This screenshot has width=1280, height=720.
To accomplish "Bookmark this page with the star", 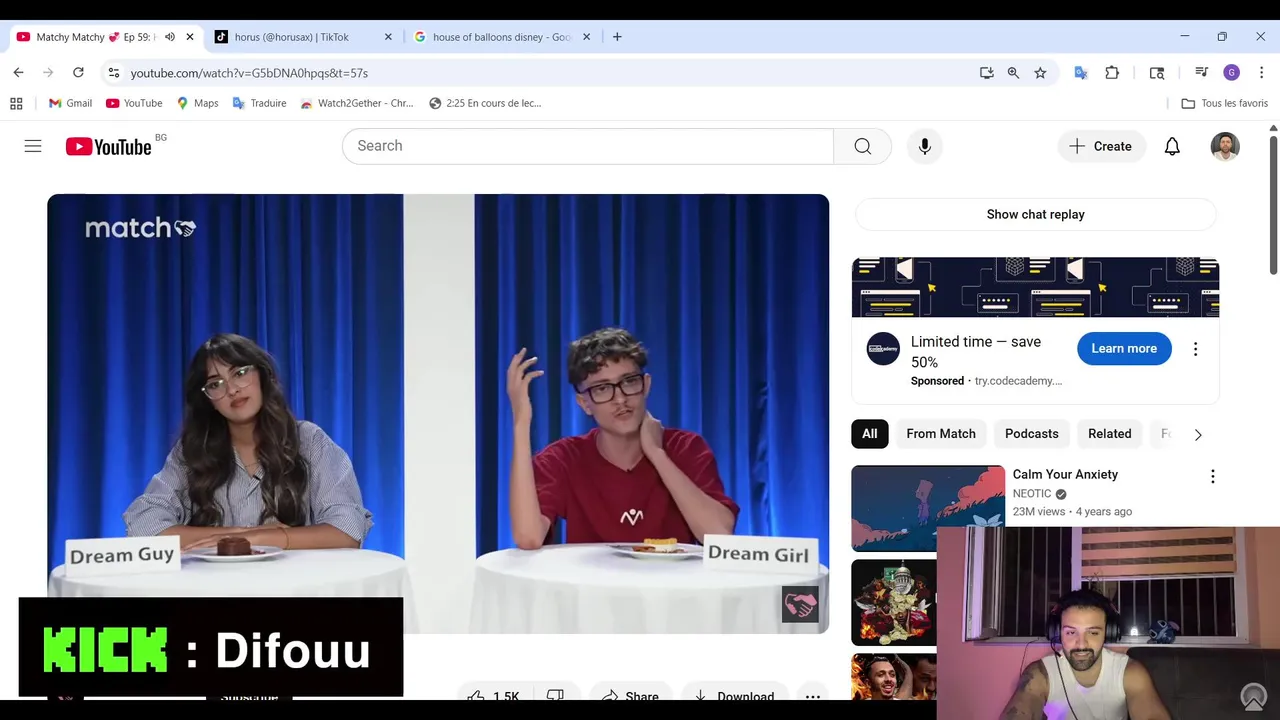I will click(1040, 73).
